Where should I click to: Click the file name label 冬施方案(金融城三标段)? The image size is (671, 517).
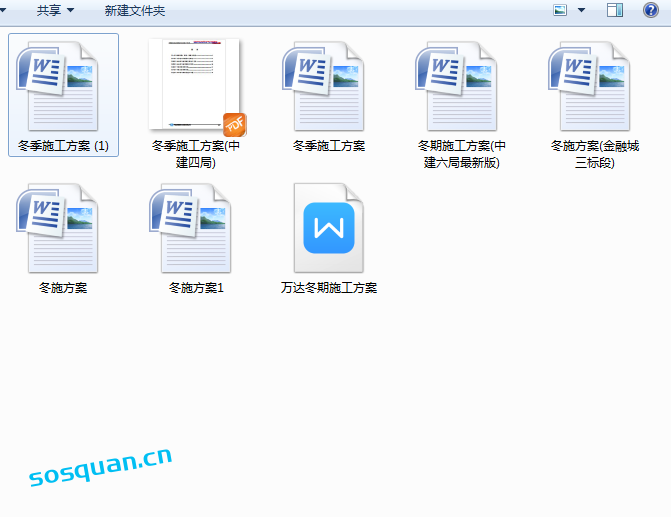click(x=594, y=154)
